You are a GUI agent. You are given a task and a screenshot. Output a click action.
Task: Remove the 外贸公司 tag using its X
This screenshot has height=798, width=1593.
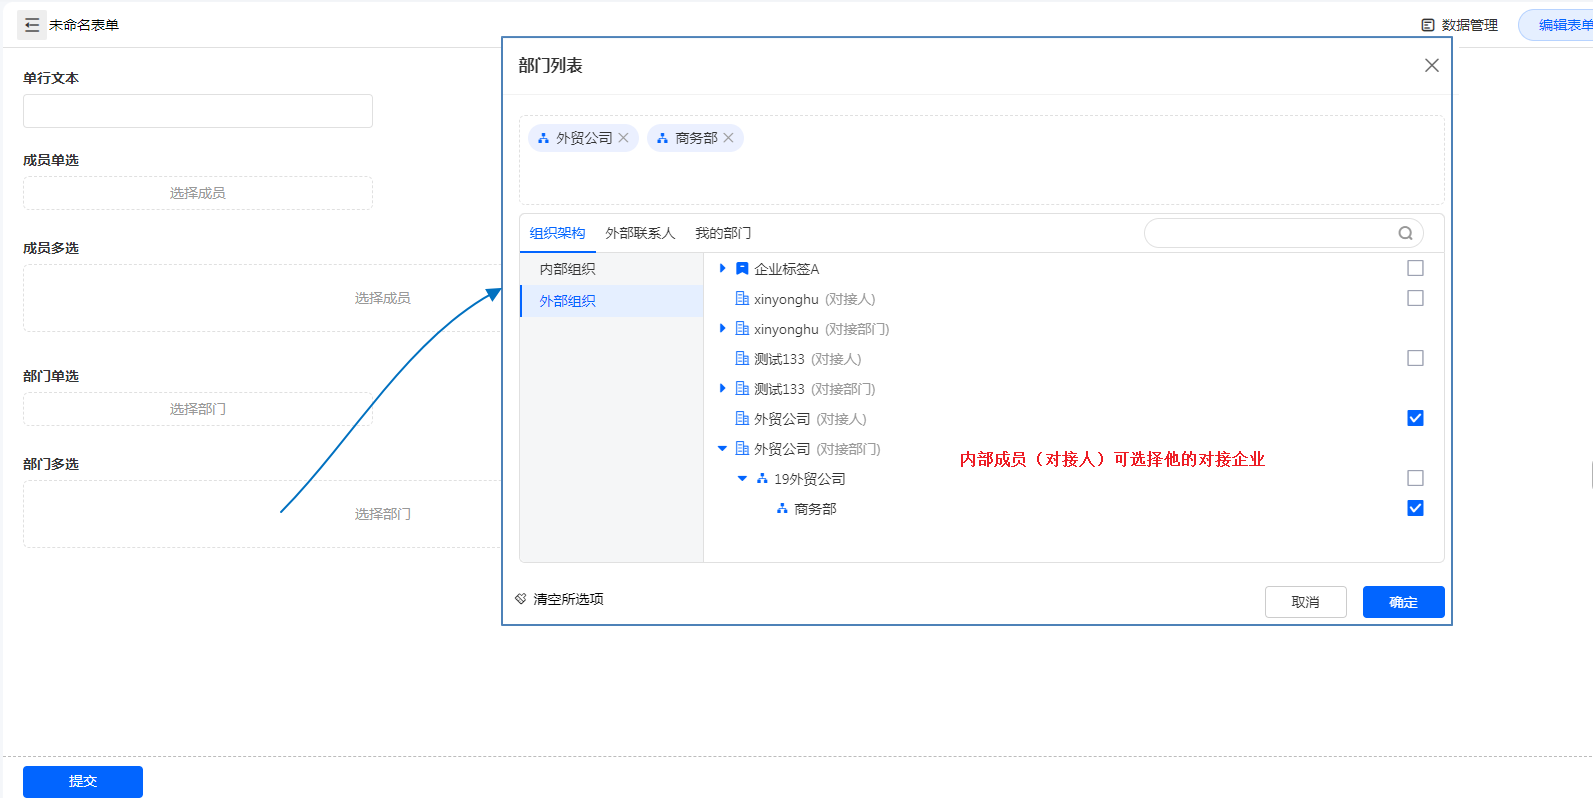pos(624,138)
